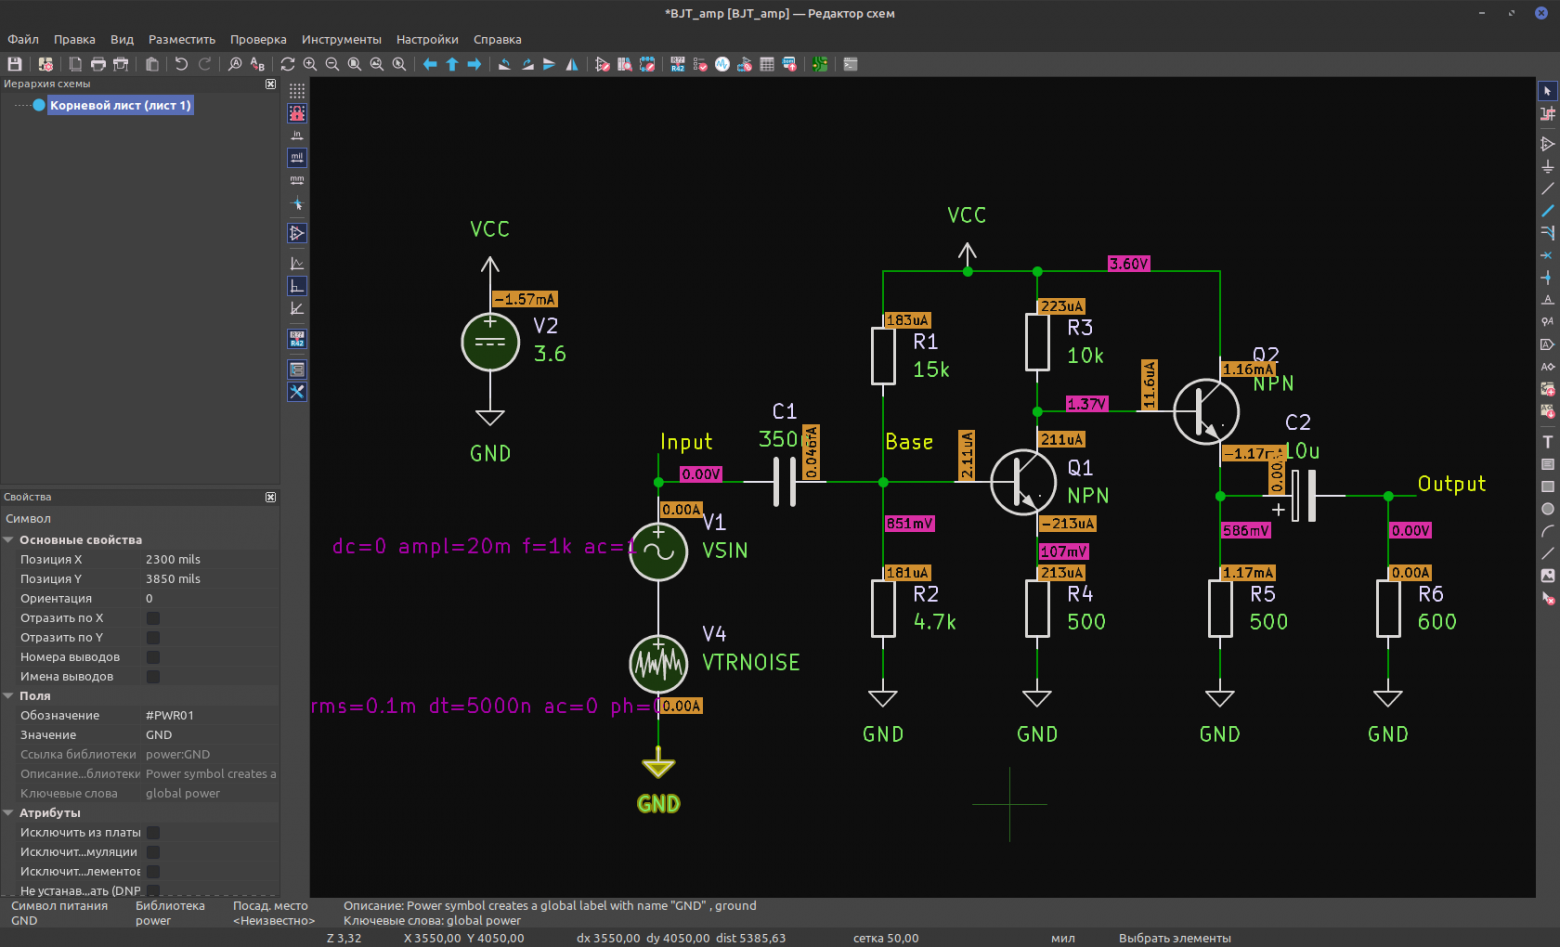Screen dimensions: 1560x947
Task: Click the Save schematic icon
Action: coord(15,64)
